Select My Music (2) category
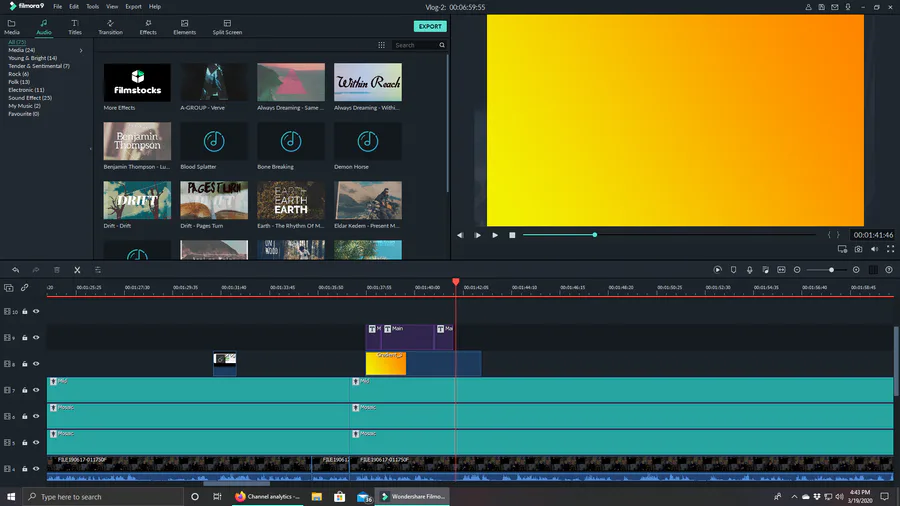Image resolution: width=900 pixels, height=506 pixels. (24, 106)
